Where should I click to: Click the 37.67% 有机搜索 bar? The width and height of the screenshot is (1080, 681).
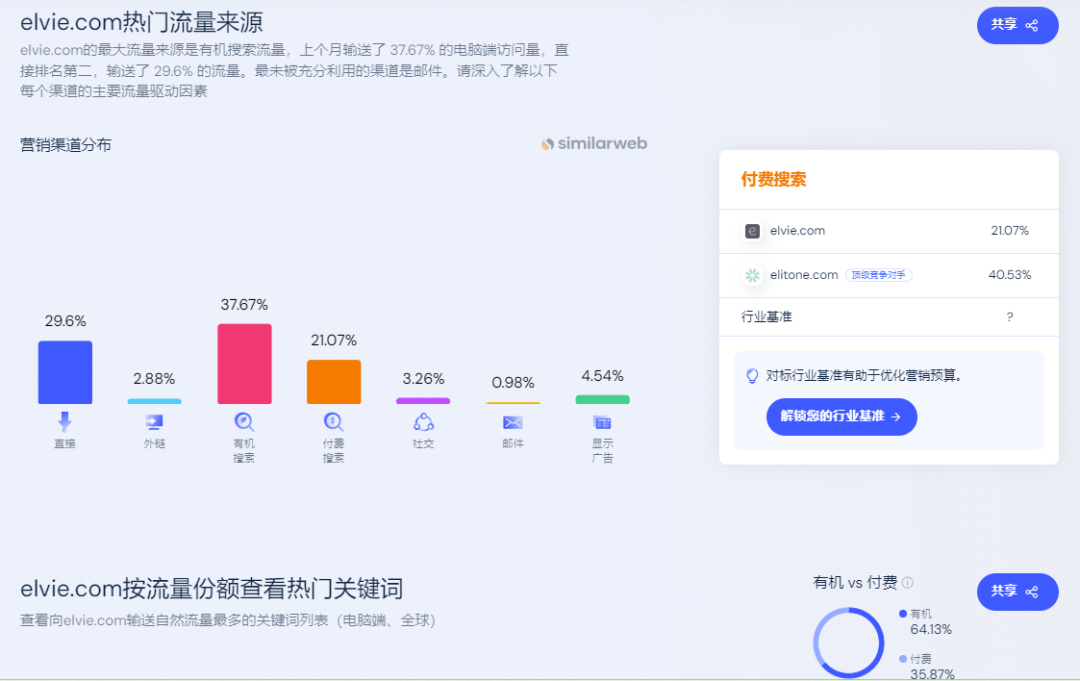pyautogui.click(x=244, y=362)
